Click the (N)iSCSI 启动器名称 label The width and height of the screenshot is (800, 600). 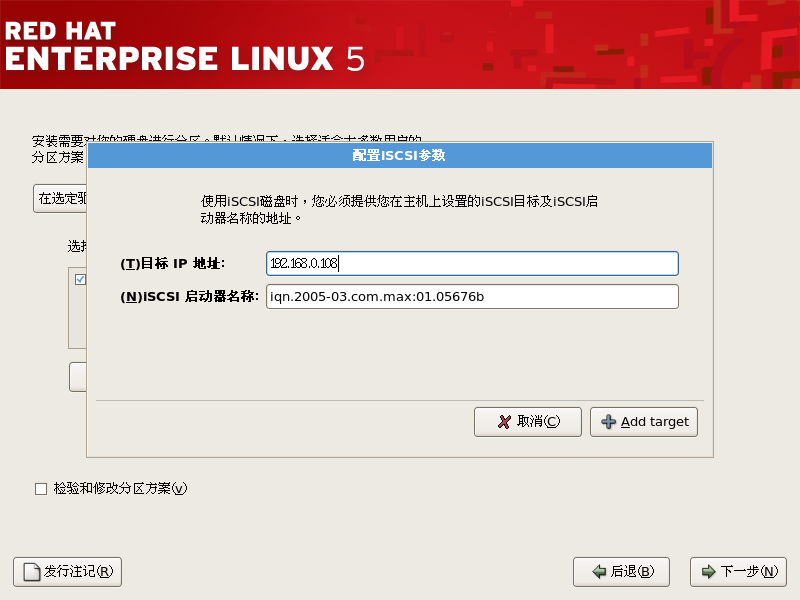189,296
